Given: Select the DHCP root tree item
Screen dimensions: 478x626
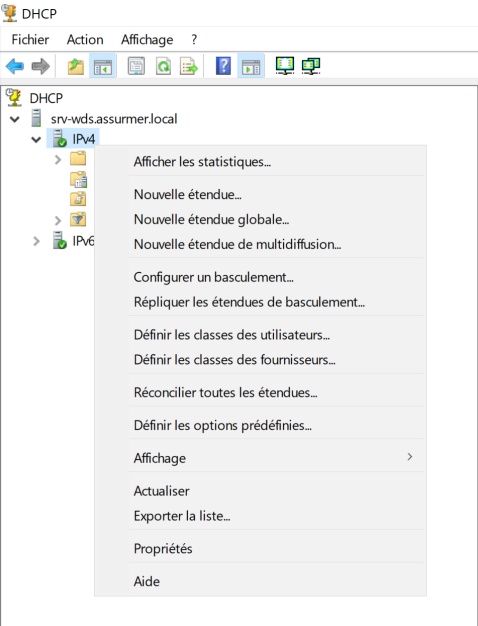Looking at the screenshot, I should pos(46,98).
